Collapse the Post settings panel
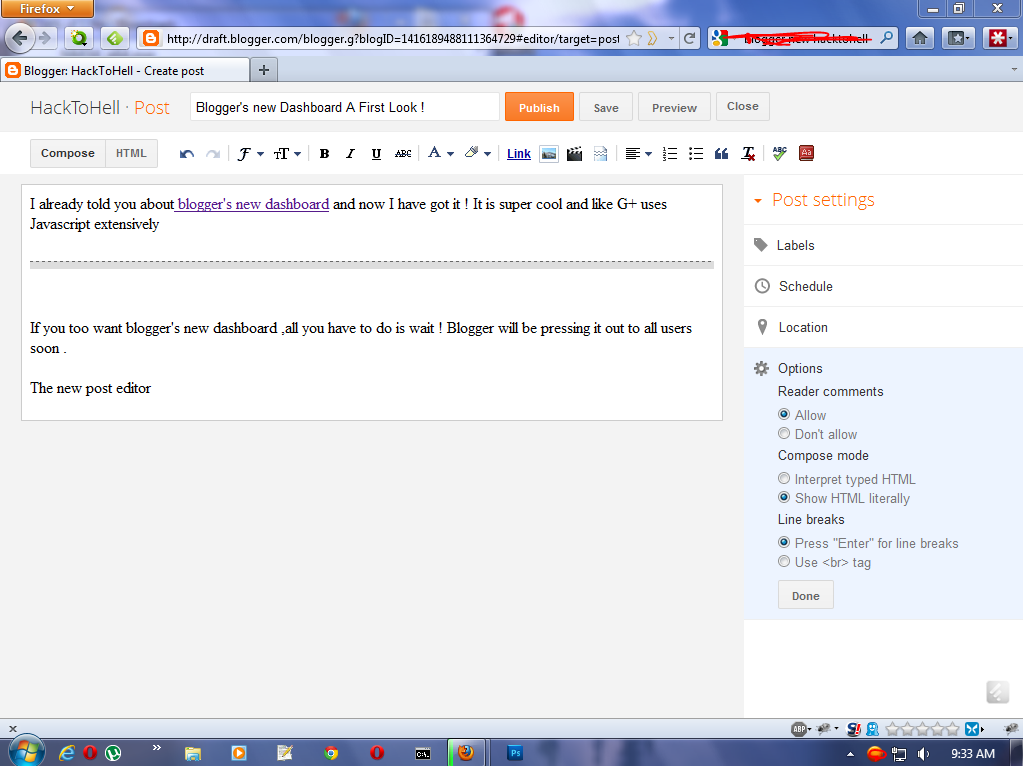1023x766 pixels. coord(757,200)
